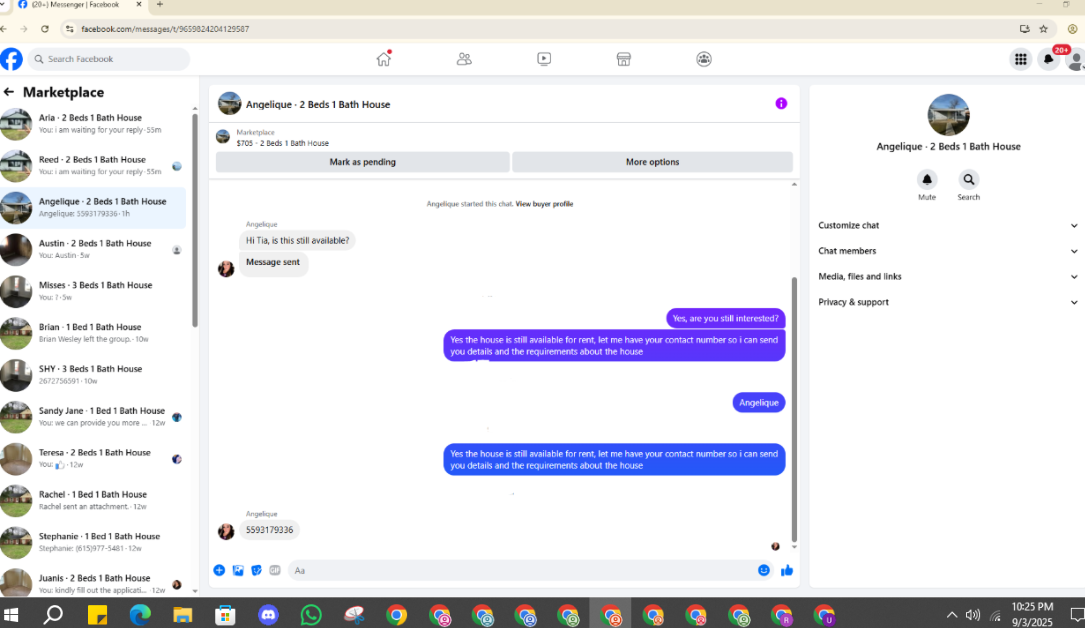Open emoji picker smiley icon
This screenshot has height=628, width=1085.
(x=764, y=571)
